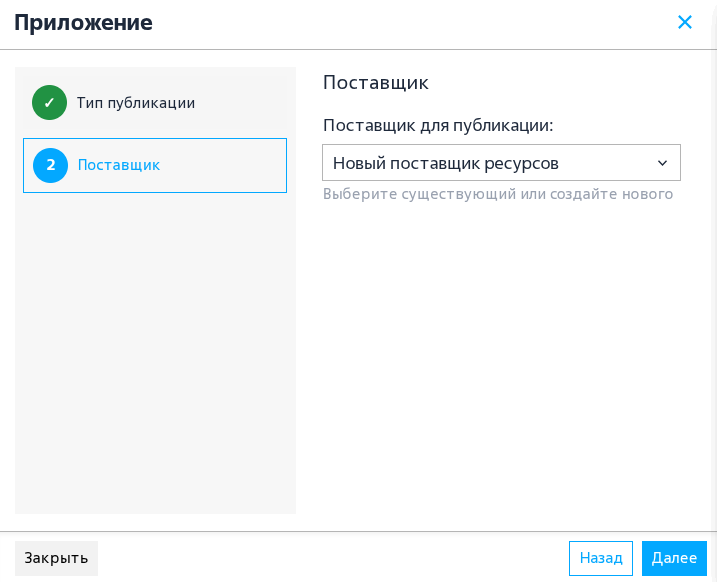Viewport: 717px width, 582px height.
Task: Click the Назад button
Action: pyautogui.click(x=601, y=558)
